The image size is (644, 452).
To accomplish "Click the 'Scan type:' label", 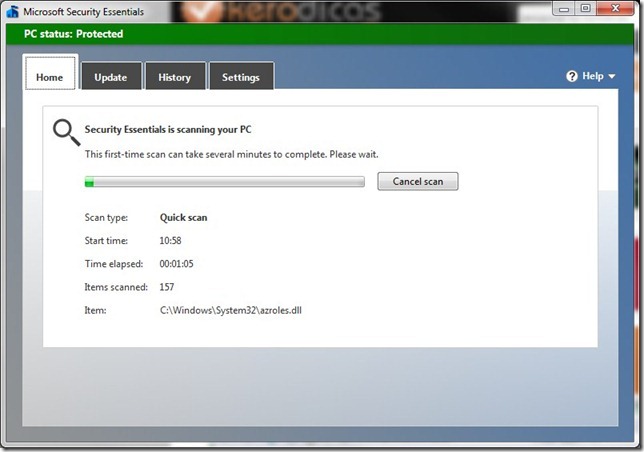I will 106,218.
